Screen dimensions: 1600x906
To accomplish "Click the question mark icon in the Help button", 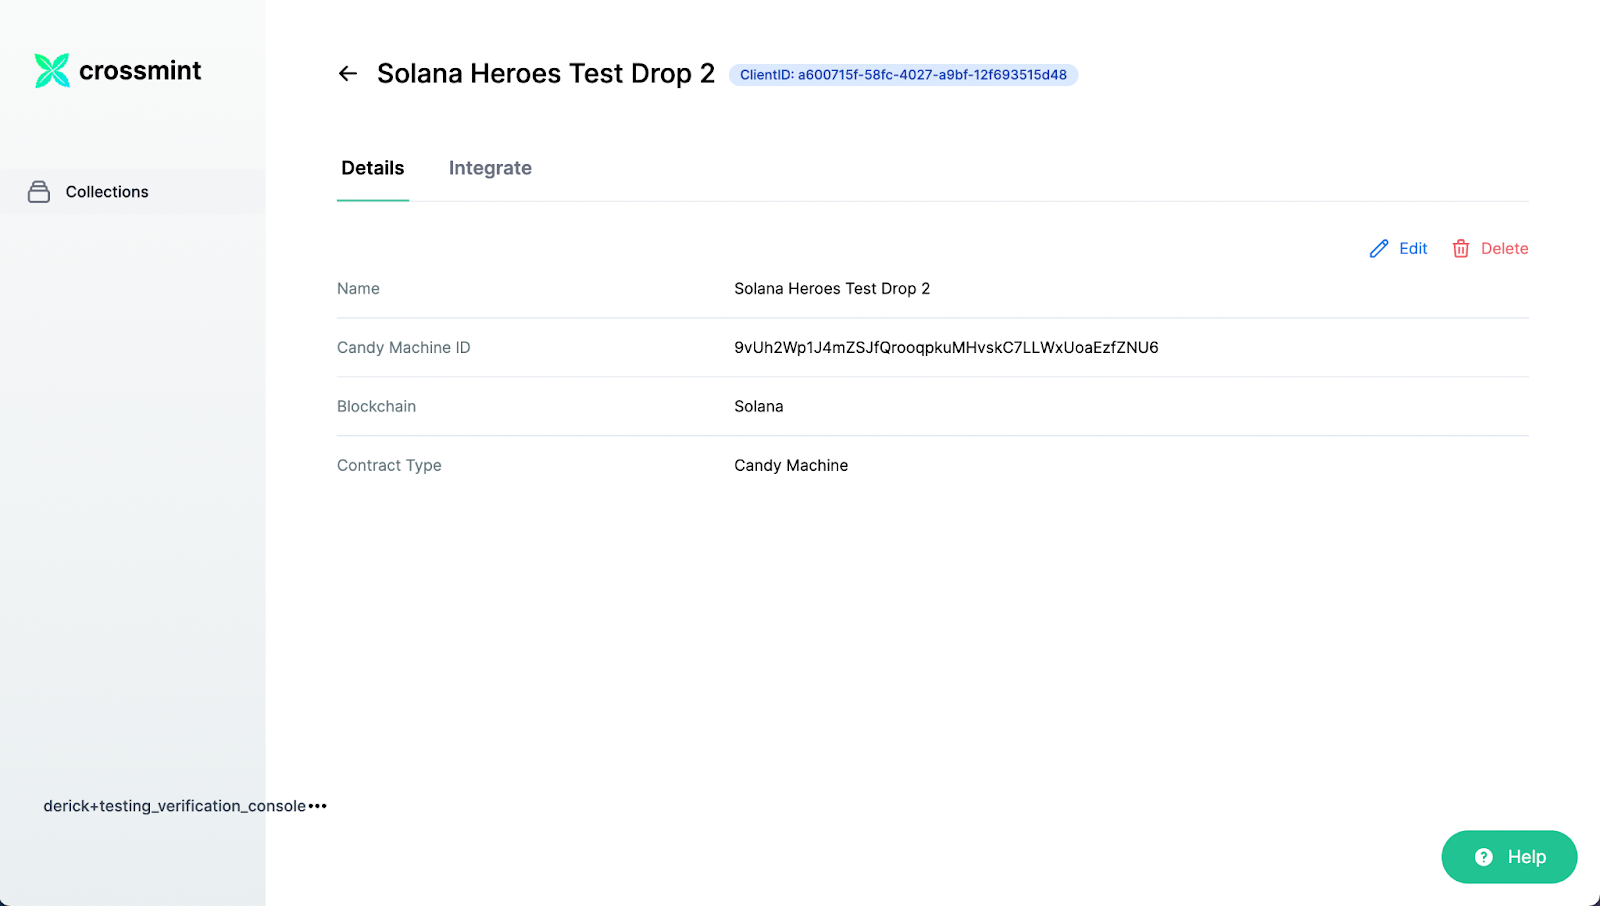I will point(1484,857).
